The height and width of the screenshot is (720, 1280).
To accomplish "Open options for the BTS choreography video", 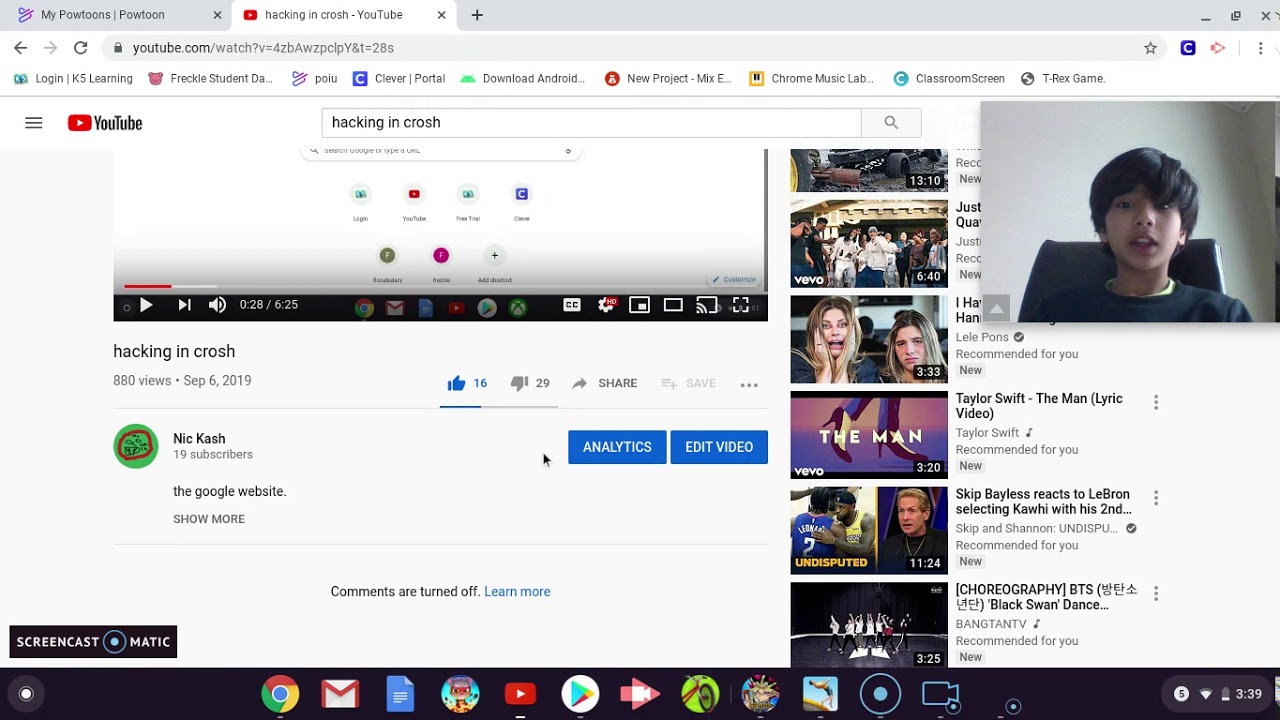I will 1156,593.
